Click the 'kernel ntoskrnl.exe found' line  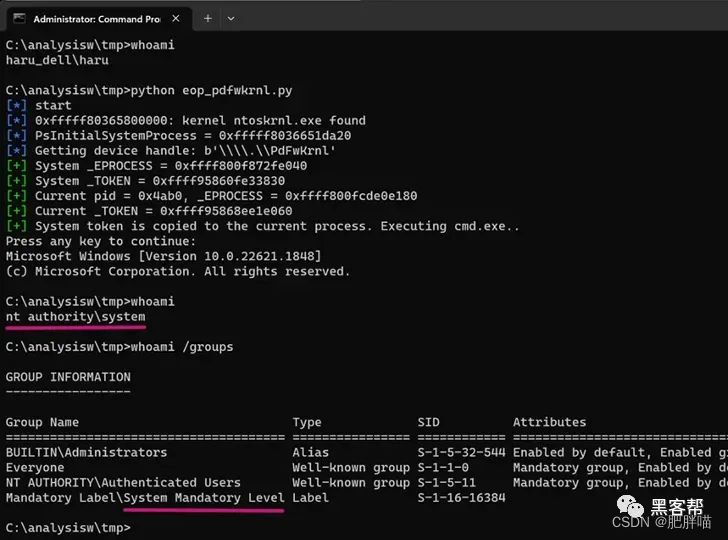186,121
